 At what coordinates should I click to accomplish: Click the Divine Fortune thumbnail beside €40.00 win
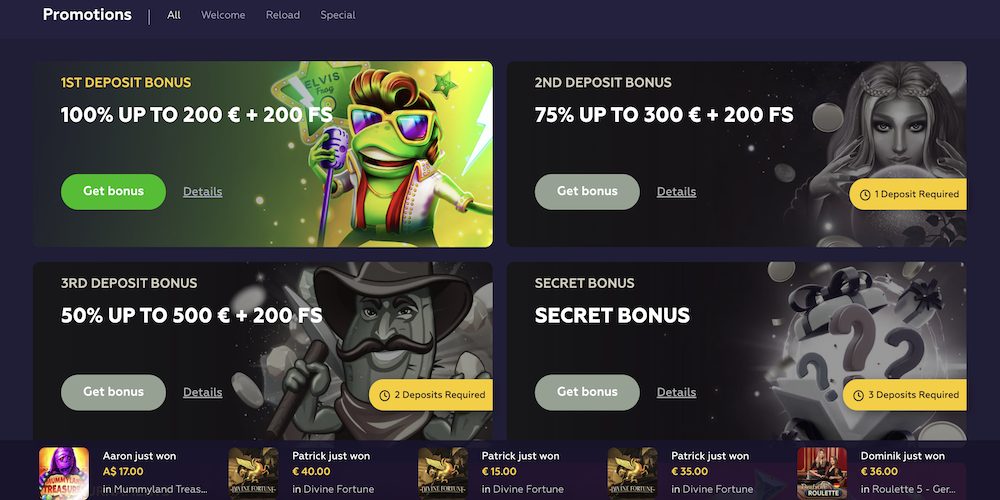pyautogui.click(x=253, y=473)
